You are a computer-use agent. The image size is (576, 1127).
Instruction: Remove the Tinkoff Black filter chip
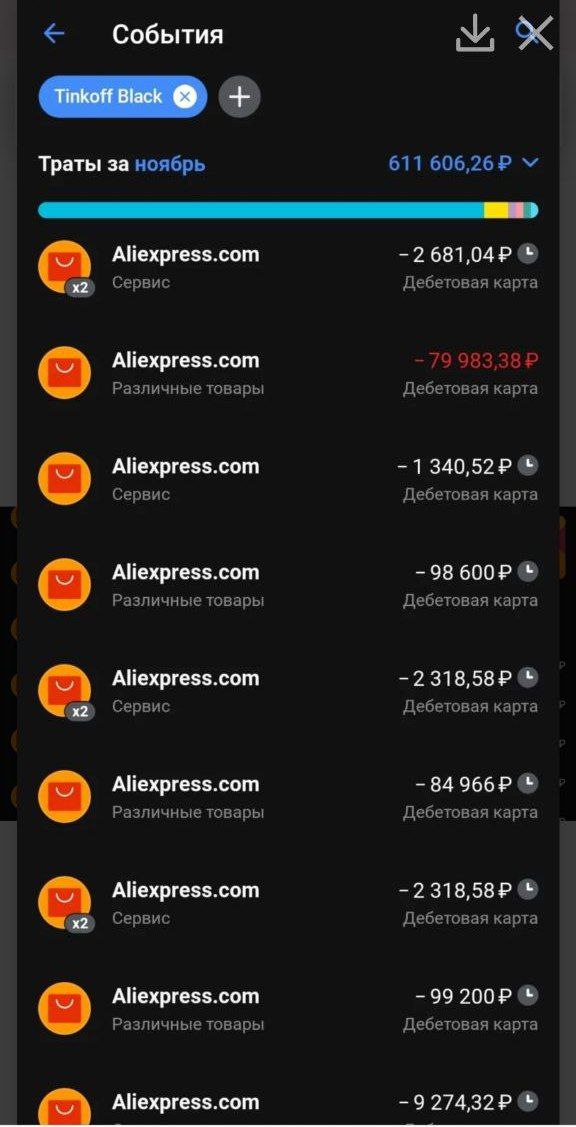[x=185, y=96]
